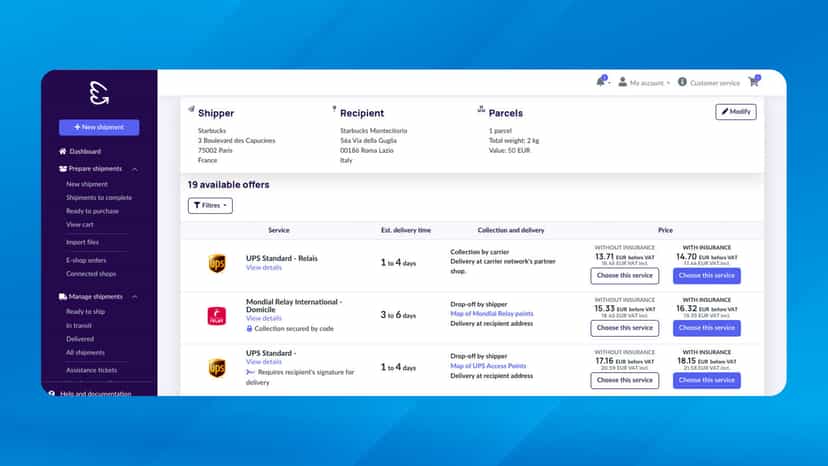
Task: Open Ready to ship
Action: click(x=86, y=312)
